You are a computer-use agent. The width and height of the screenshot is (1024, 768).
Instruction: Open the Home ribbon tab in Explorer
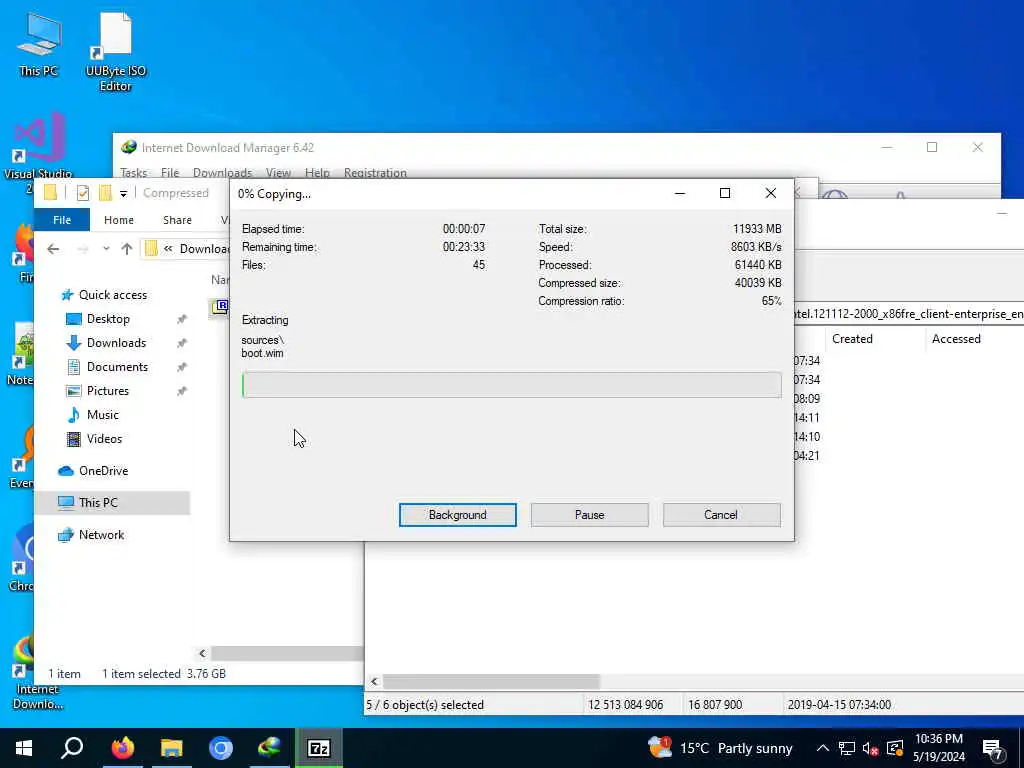119,220
